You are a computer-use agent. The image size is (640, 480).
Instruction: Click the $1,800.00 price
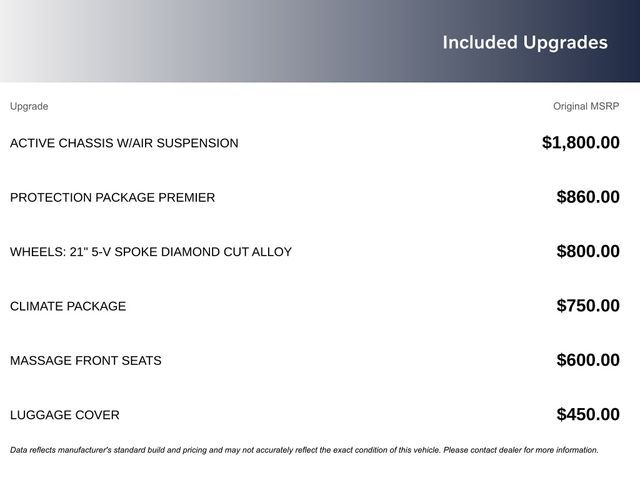(x=580, y=143)
